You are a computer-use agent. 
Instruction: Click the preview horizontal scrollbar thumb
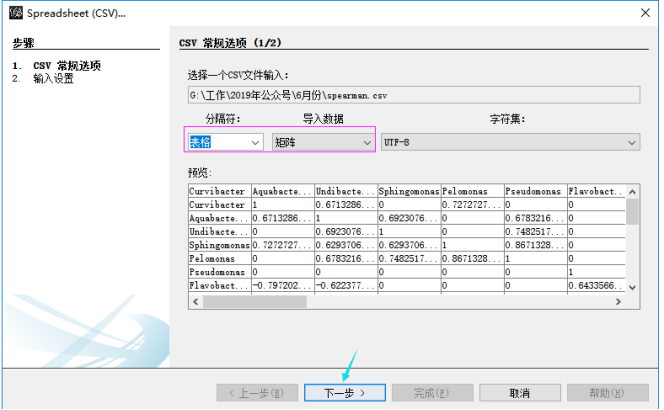[x=255, y=302]
